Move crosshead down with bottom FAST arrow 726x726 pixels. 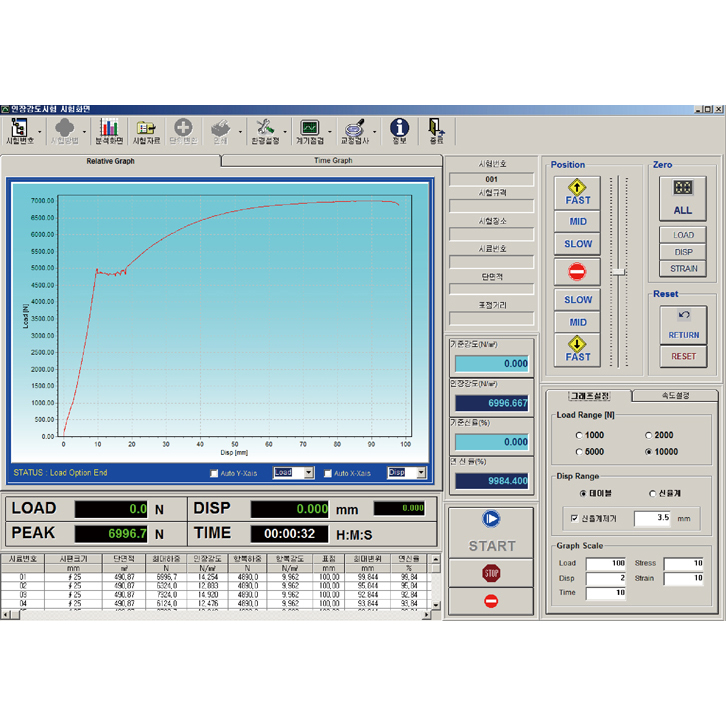tap(577, 349)
